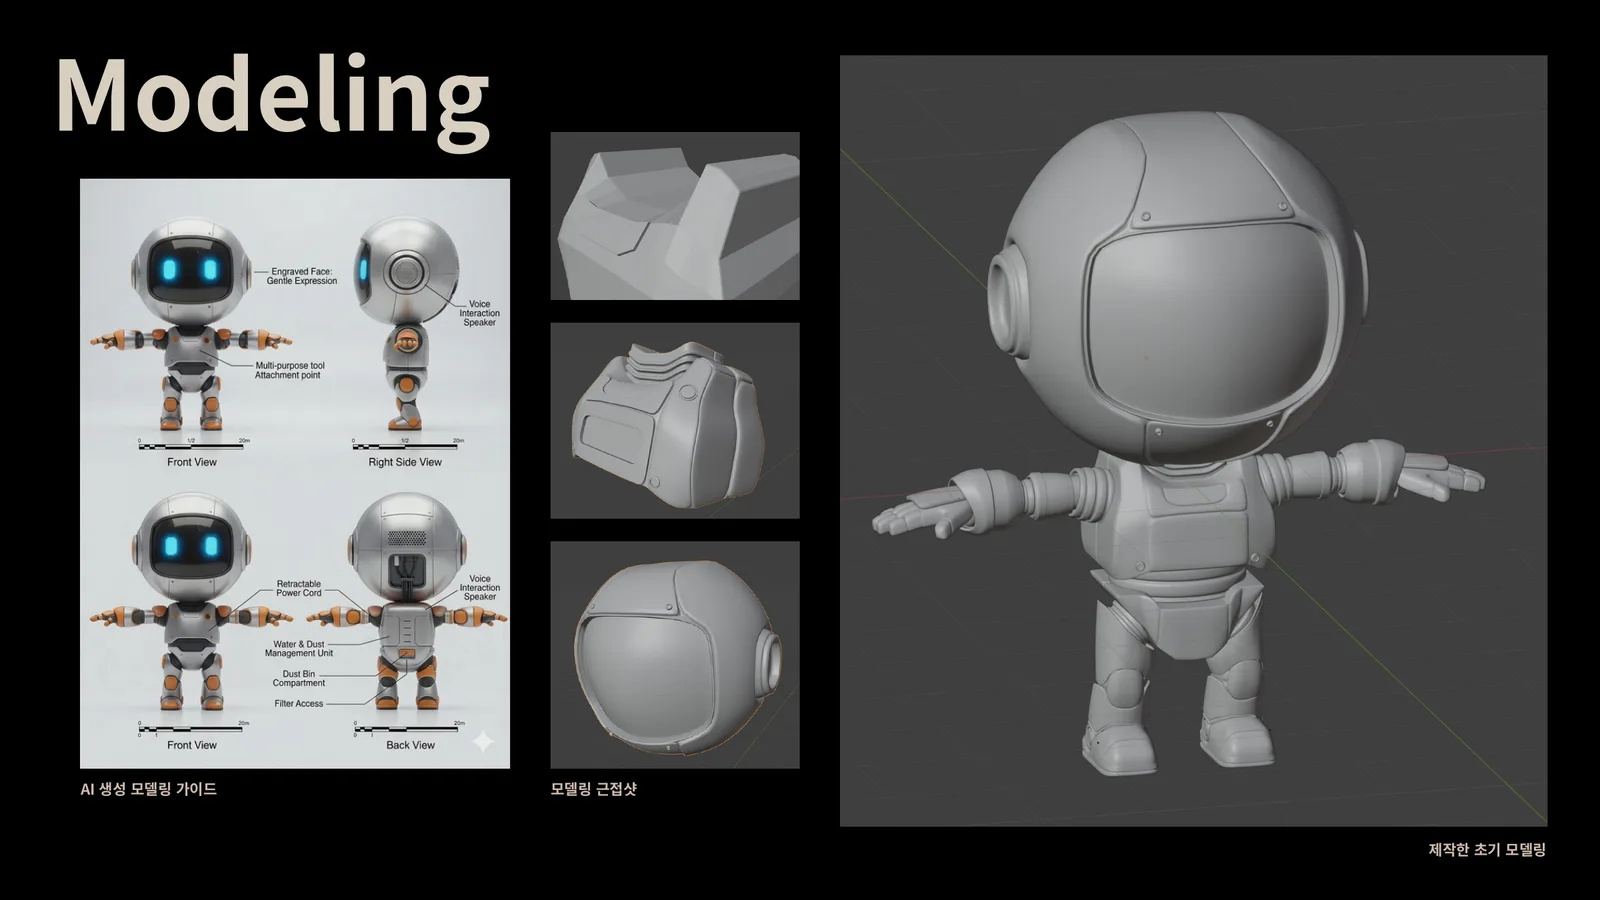Viewport: 1600px width, 900px height.
Task: Click the "Retractable Power Cord" annotation
Action: (x=299, y=588)
